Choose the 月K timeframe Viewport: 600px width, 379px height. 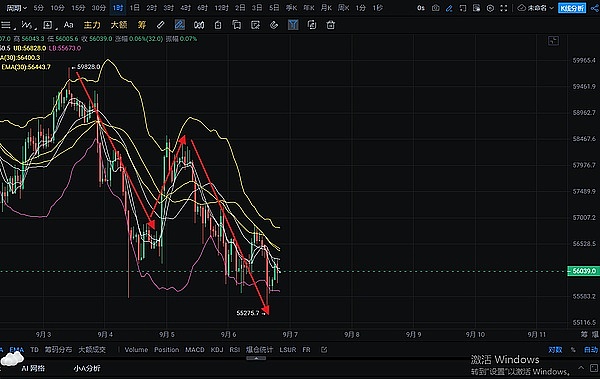coord(326,8)
